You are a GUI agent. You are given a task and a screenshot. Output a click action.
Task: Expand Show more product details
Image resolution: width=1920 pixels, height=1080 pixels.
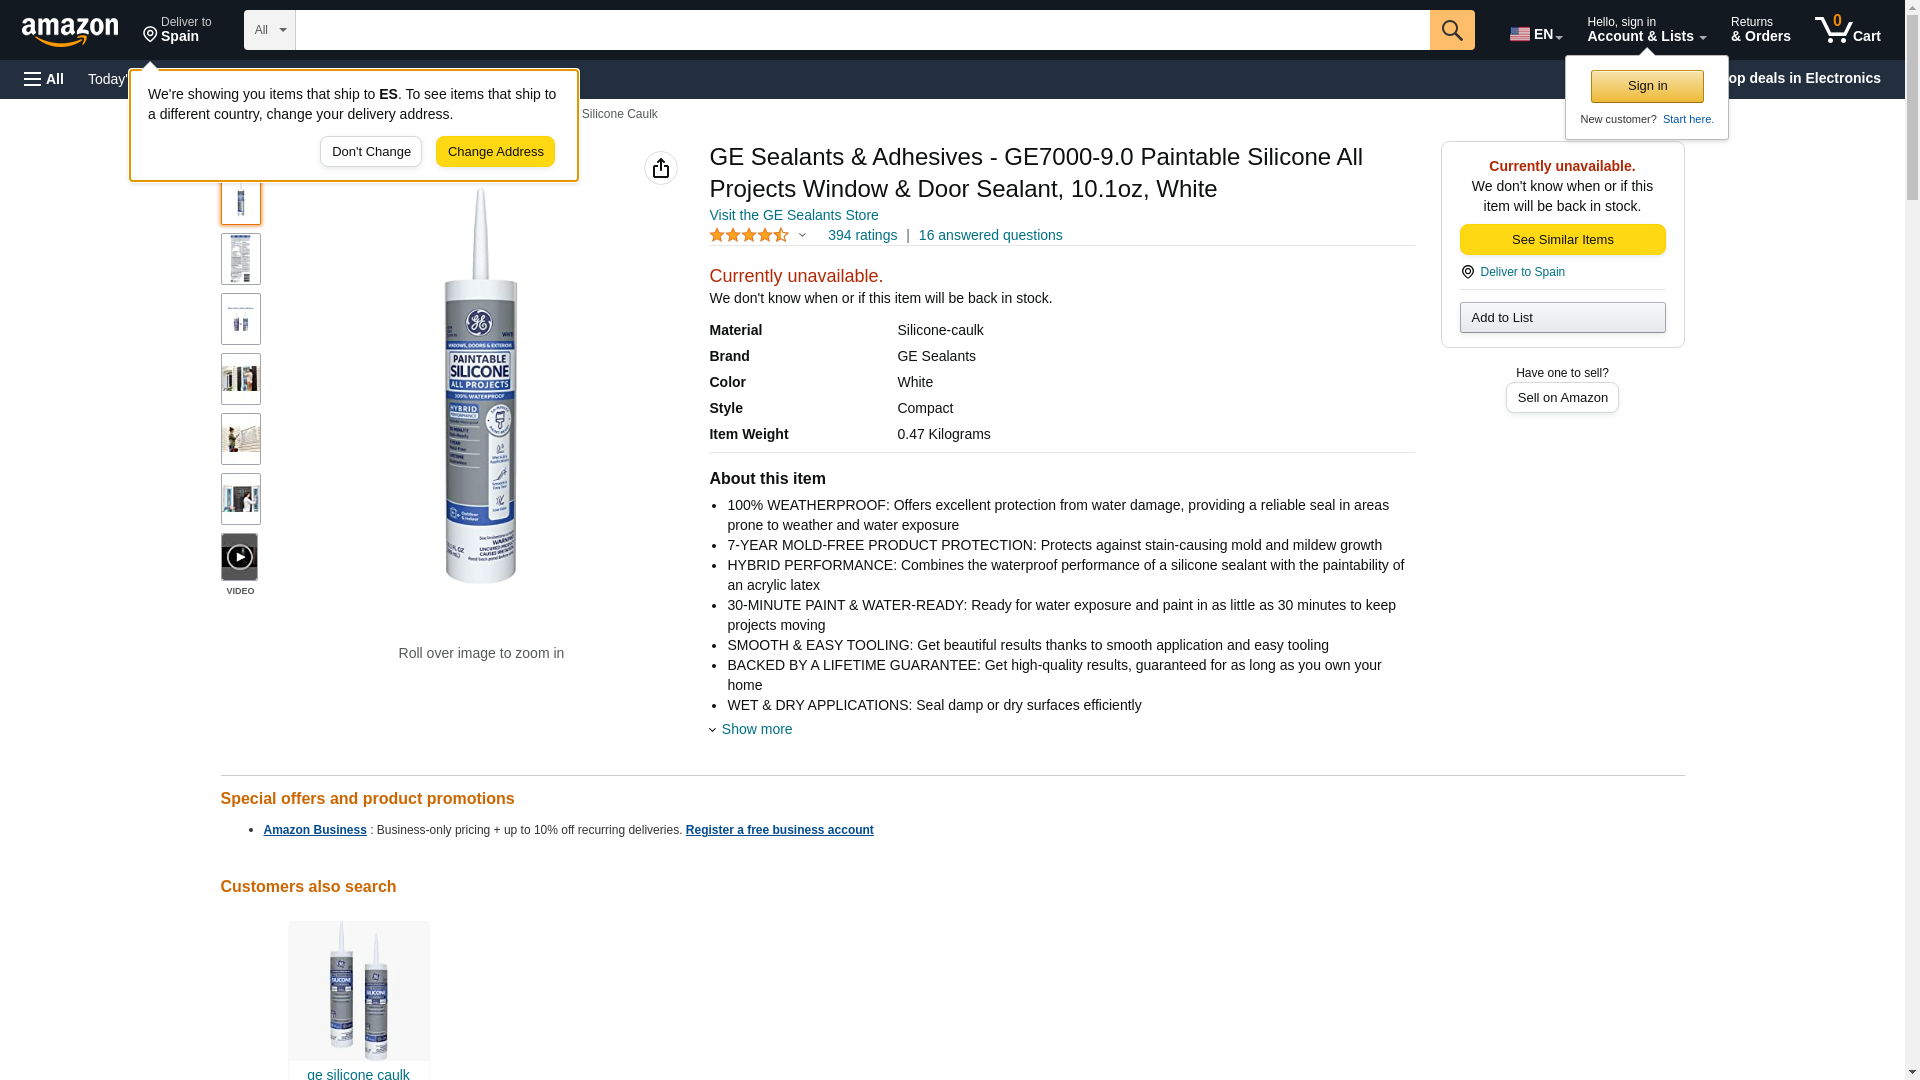[755, 729]
